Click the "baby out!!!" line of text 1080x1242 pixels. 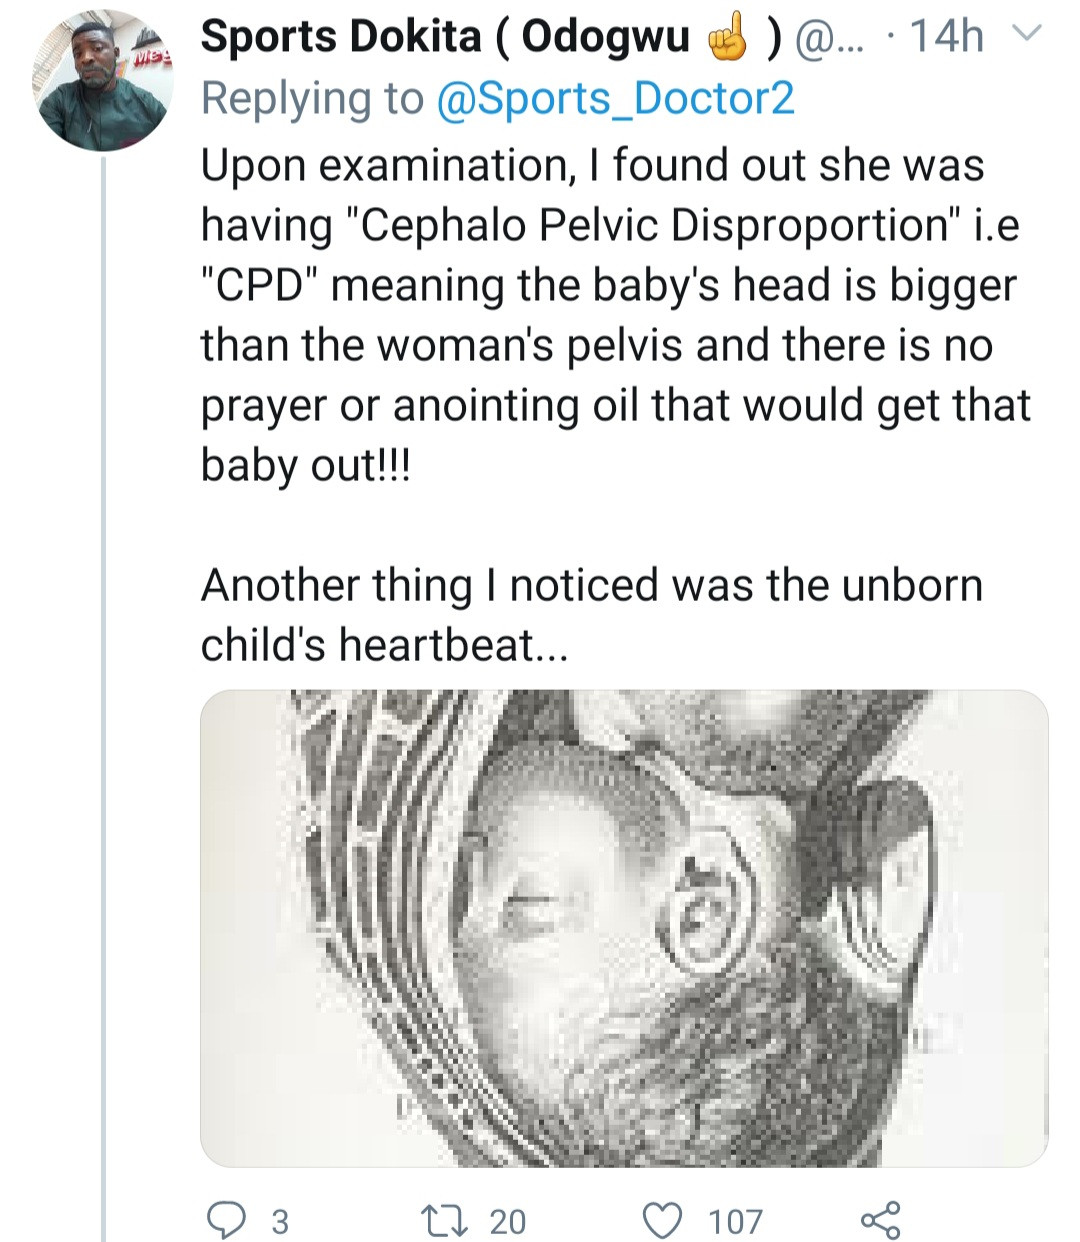305,465
